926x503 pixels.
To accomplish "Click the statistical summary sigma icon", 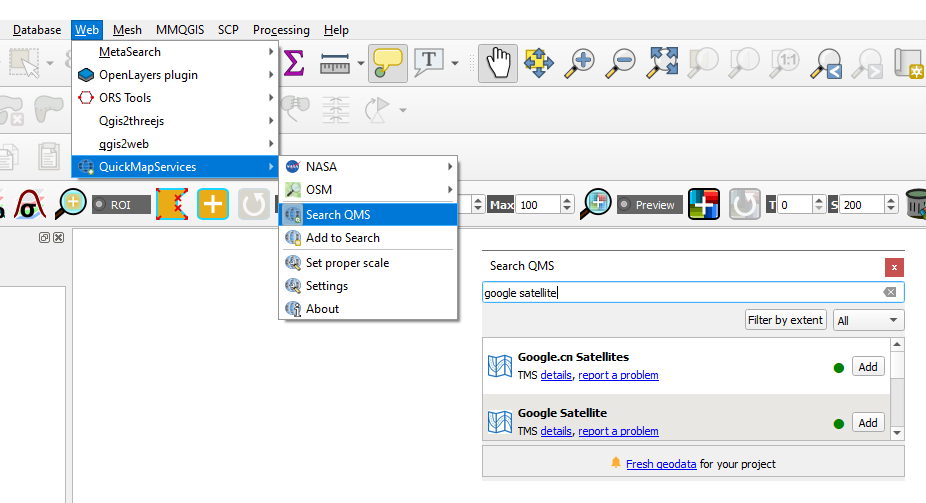I will coord(294,63).
